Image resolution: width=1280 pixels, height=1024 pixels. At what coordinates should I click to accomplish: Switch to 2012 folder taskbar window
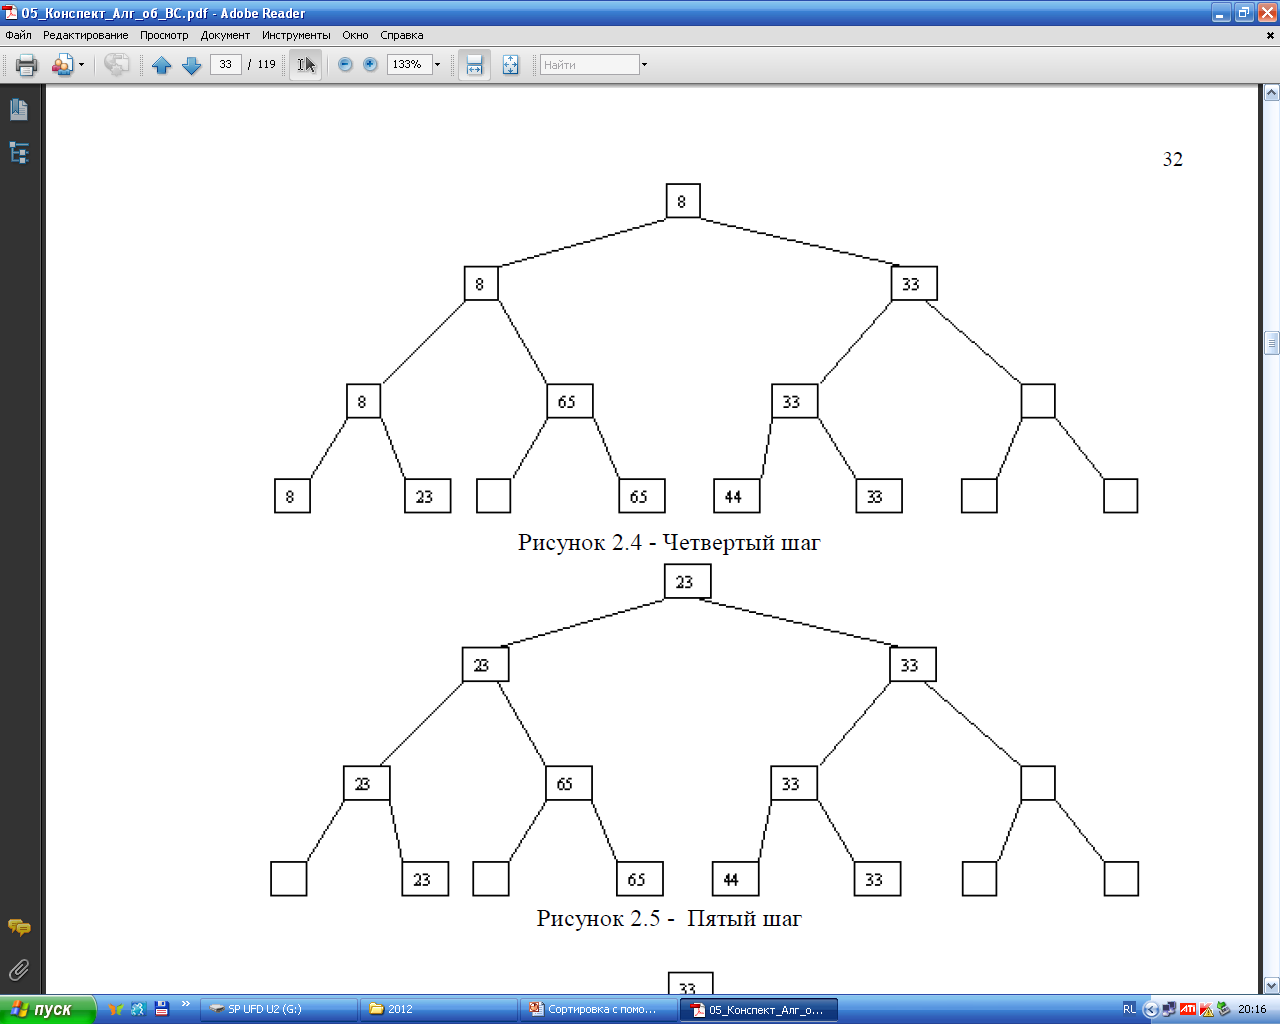(x=439, y=1009)
